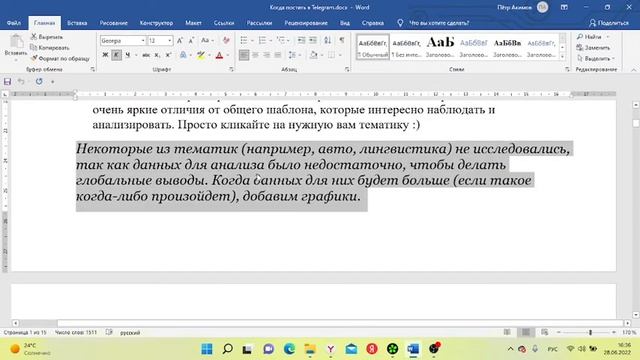Image resolution: width=640 pixels, height=360 pixels.
Task: Decrease font size with the small A icon
Action: point(191,40)
